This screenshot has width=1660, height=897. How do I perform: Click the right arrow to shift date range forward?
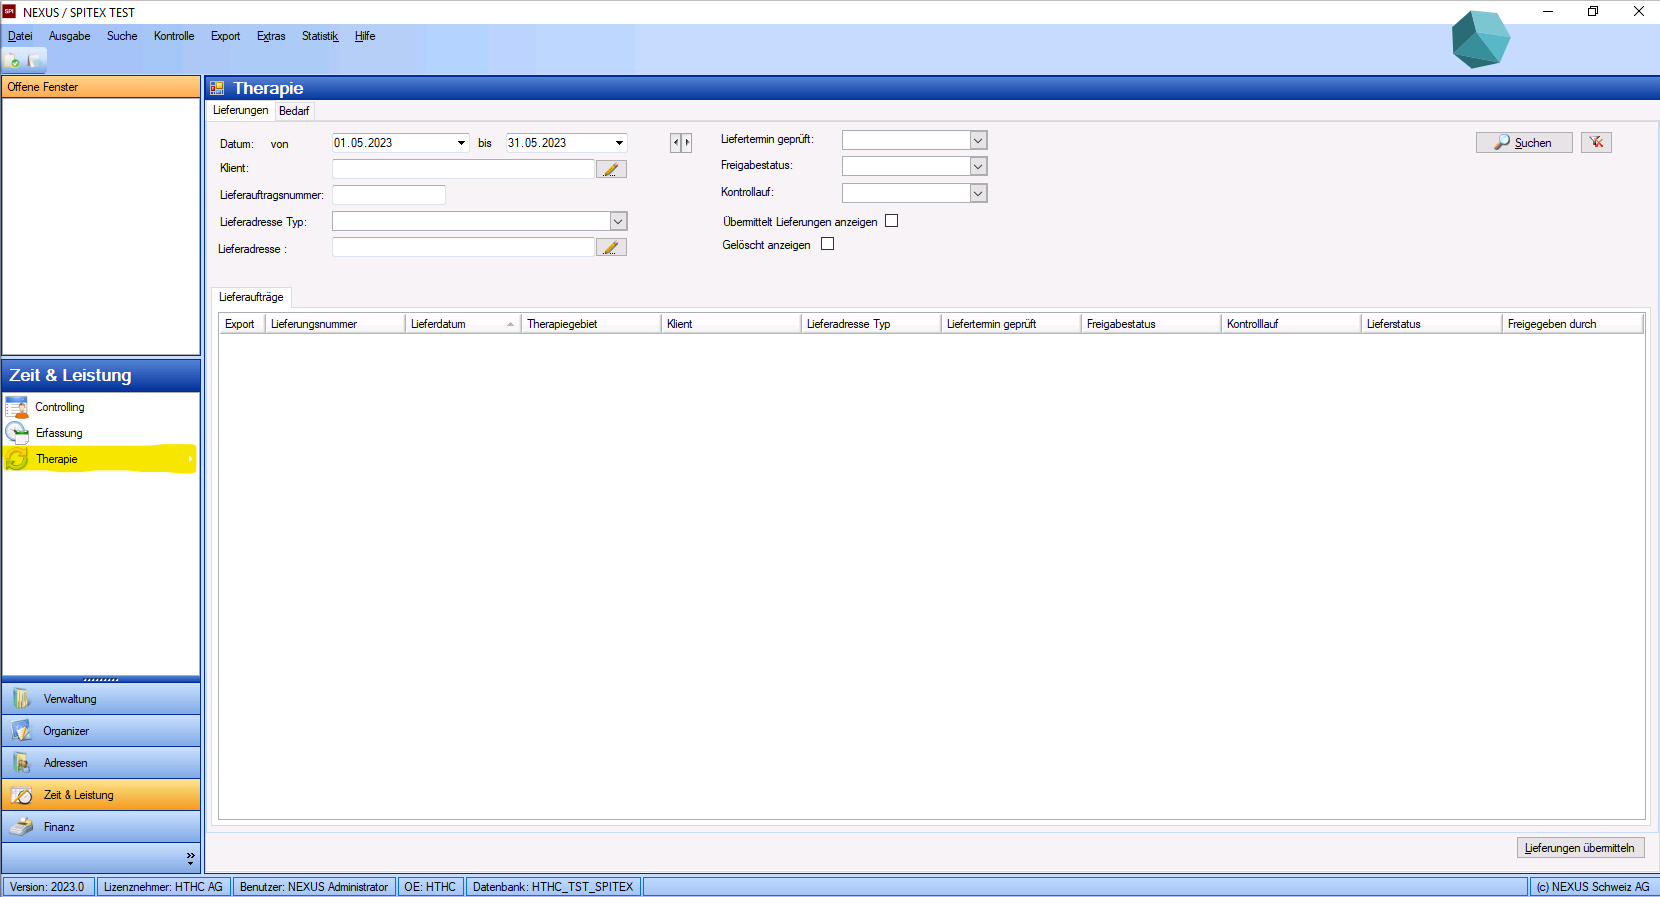[x=687, y=143]
